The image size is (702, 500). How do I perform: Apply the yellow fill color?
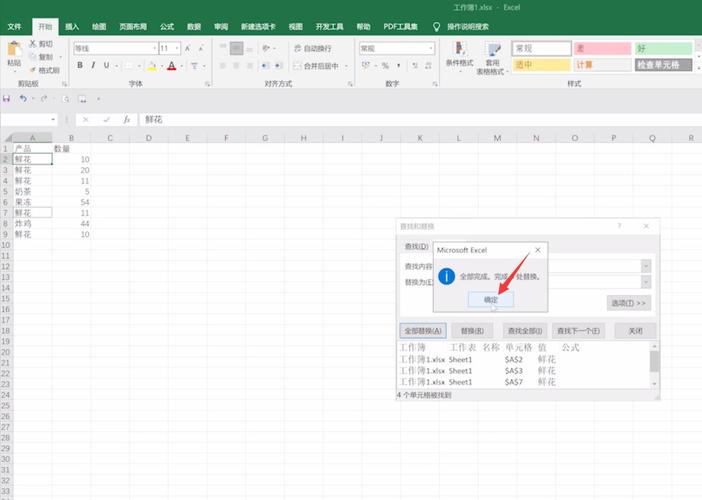point(152,66)
